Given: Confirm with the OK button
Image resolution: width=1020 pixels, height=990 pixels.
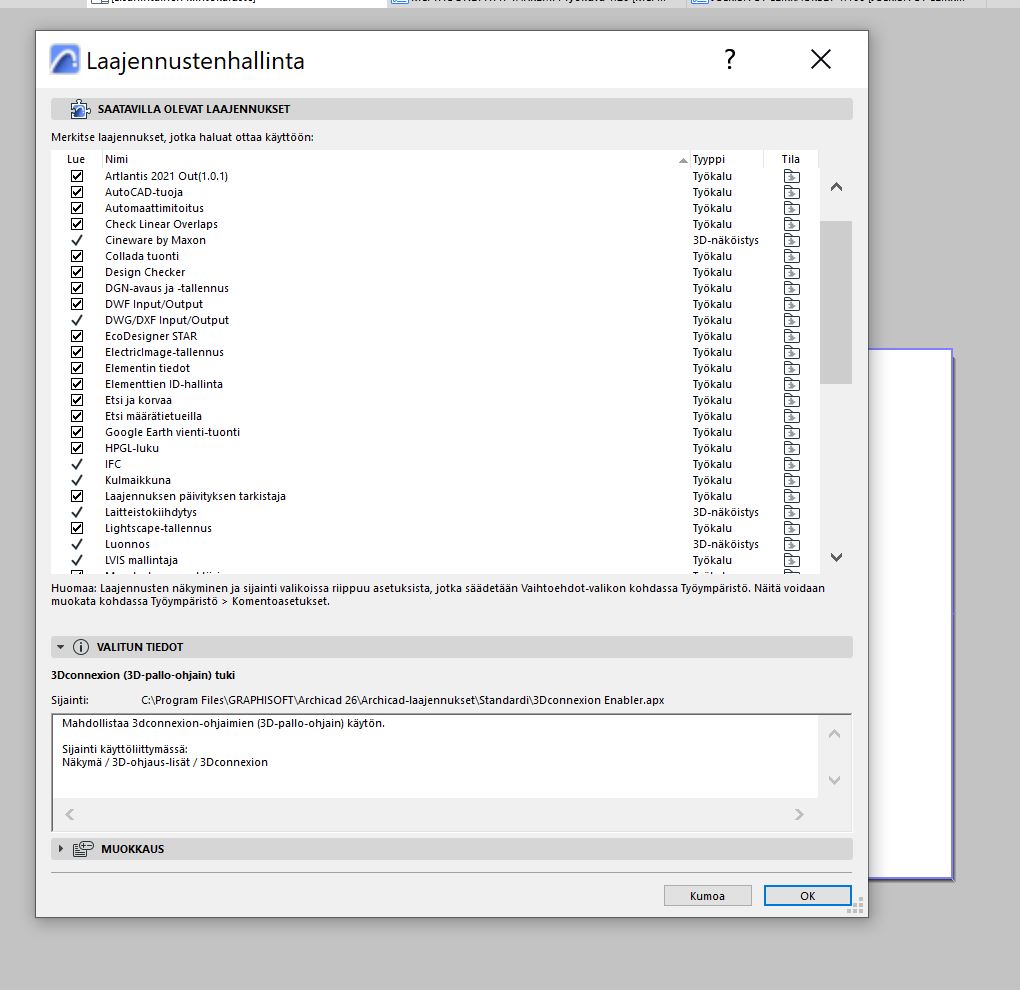Looking at the screenshot, I should point(807,896).
